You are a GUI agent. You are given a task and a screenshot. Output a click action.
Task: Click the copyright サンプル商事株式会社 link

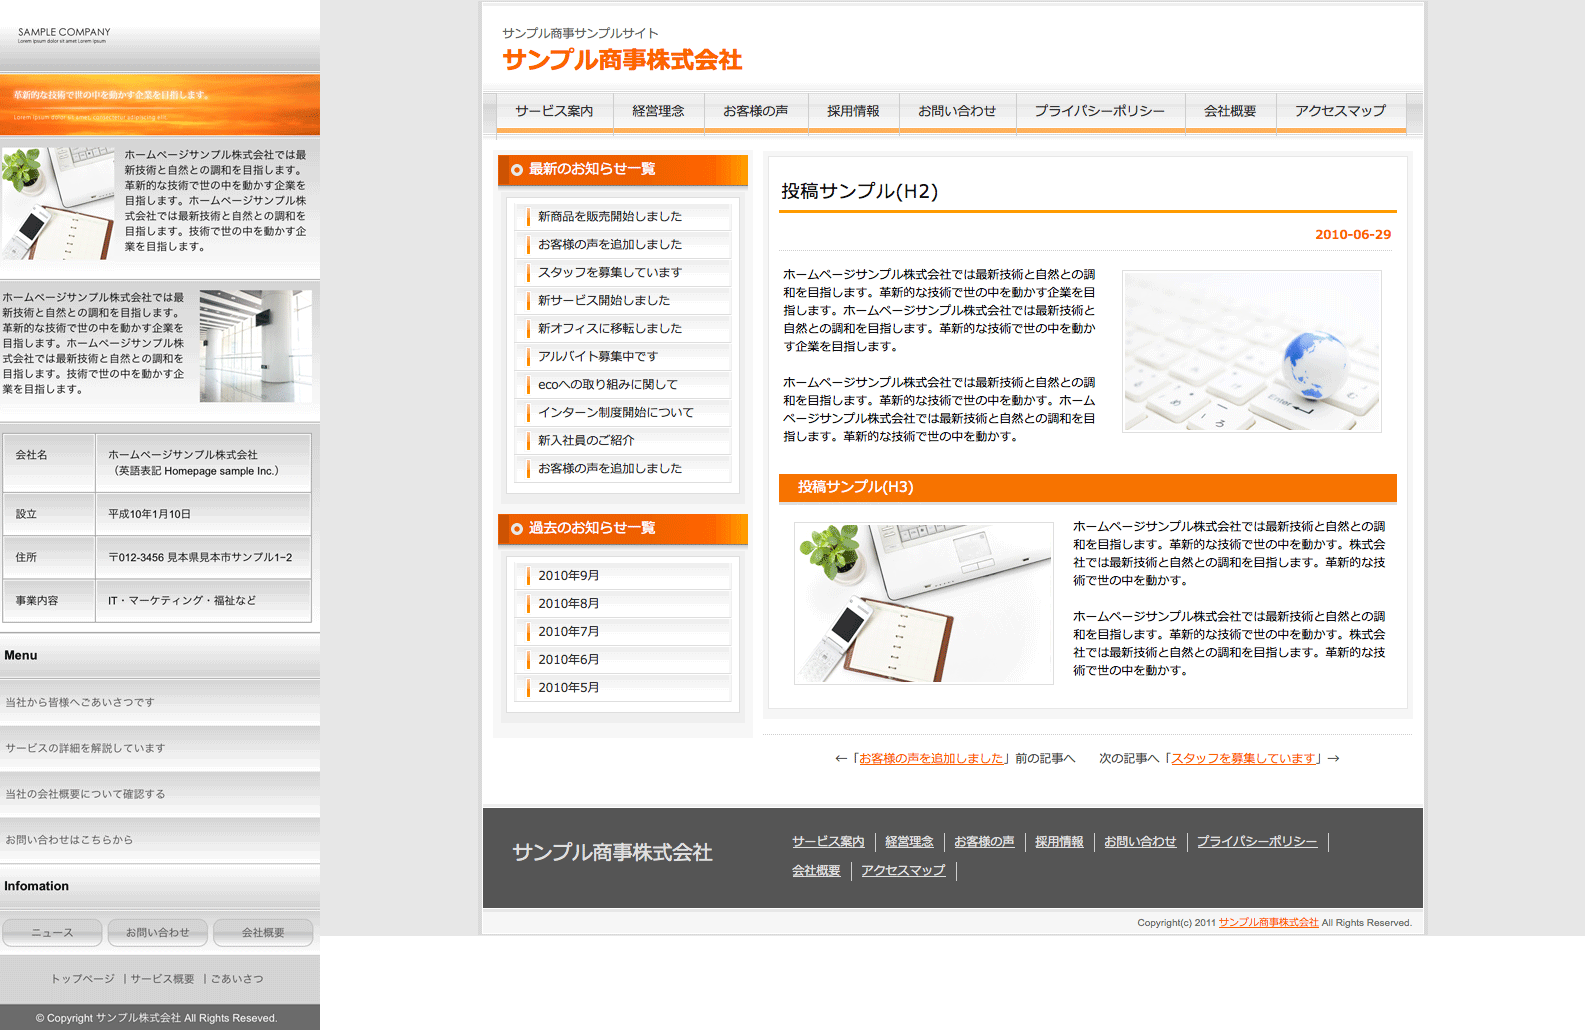(1268, 923)
